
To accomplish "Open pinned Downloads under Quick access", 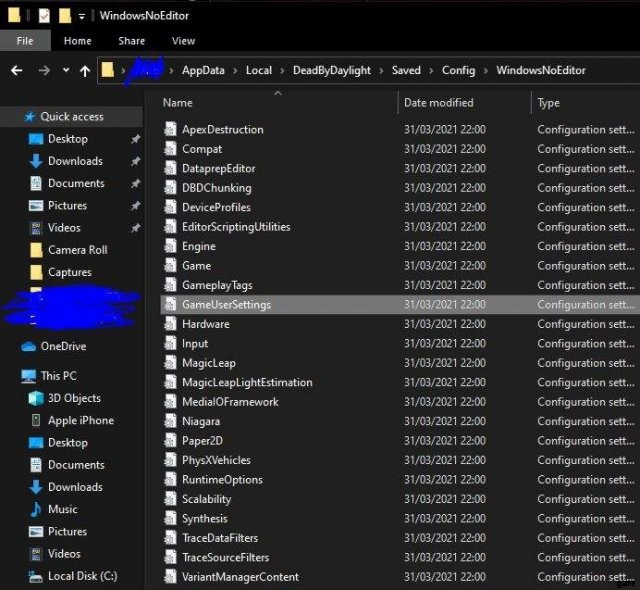I will click(x=76, y=161).
